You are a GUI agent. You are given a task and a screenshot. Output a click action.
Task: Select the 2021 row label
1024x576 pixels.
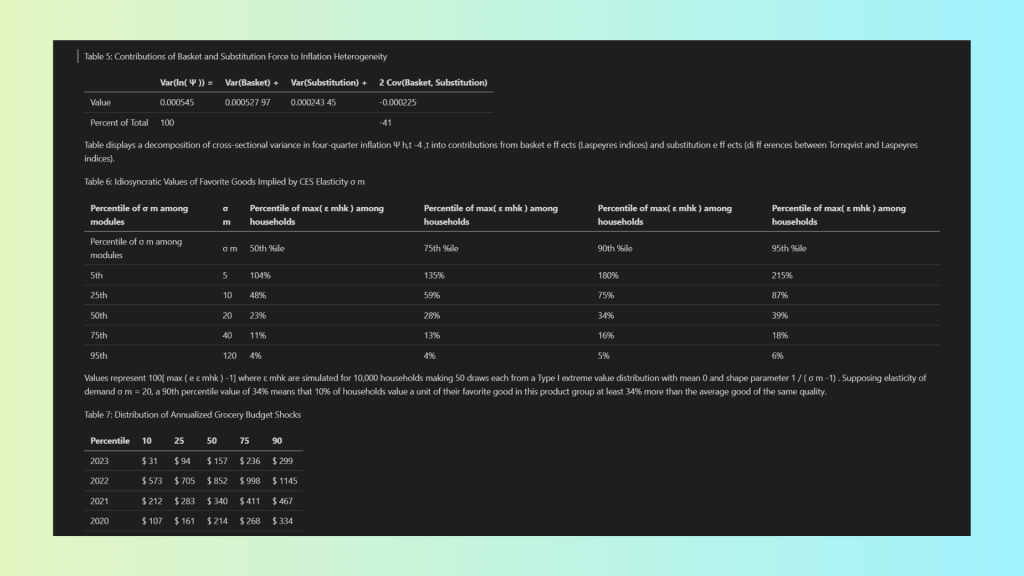[99, 501]
